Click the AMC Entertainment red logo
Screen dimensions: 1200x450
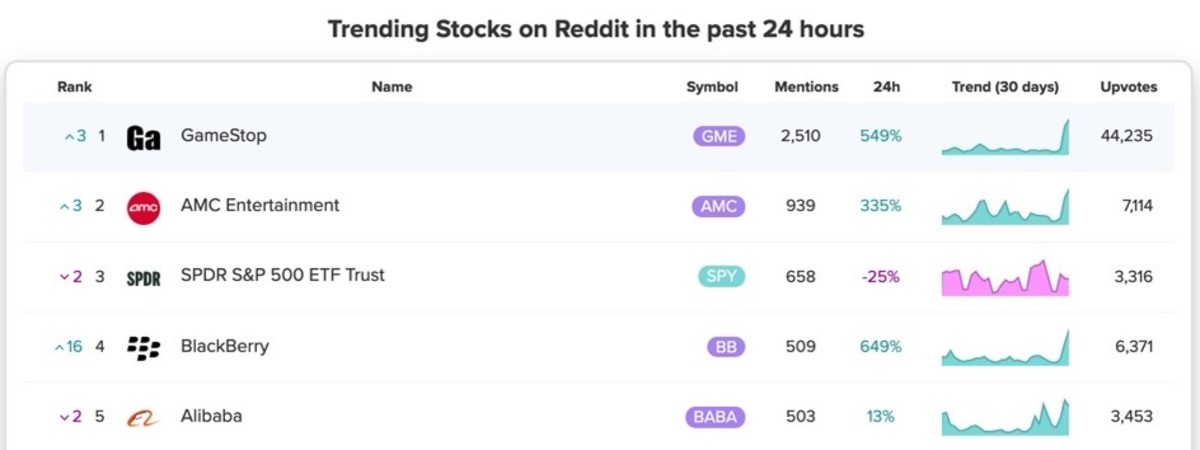(143, 207)
